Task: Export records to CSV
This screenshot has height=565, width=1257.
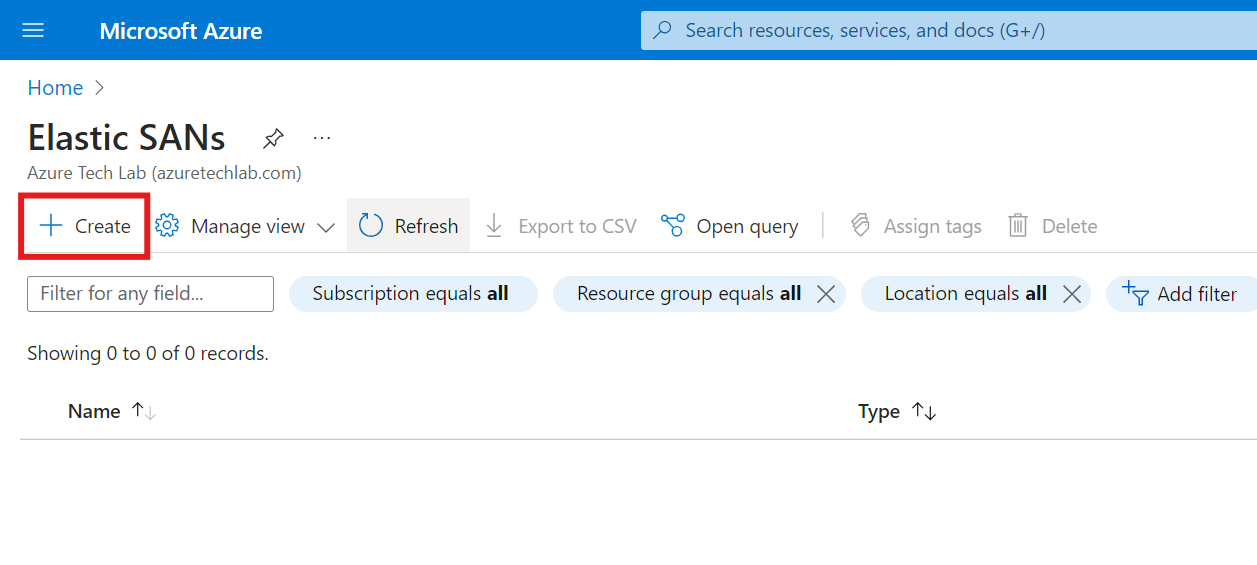Action: click(x=560, y=226)
